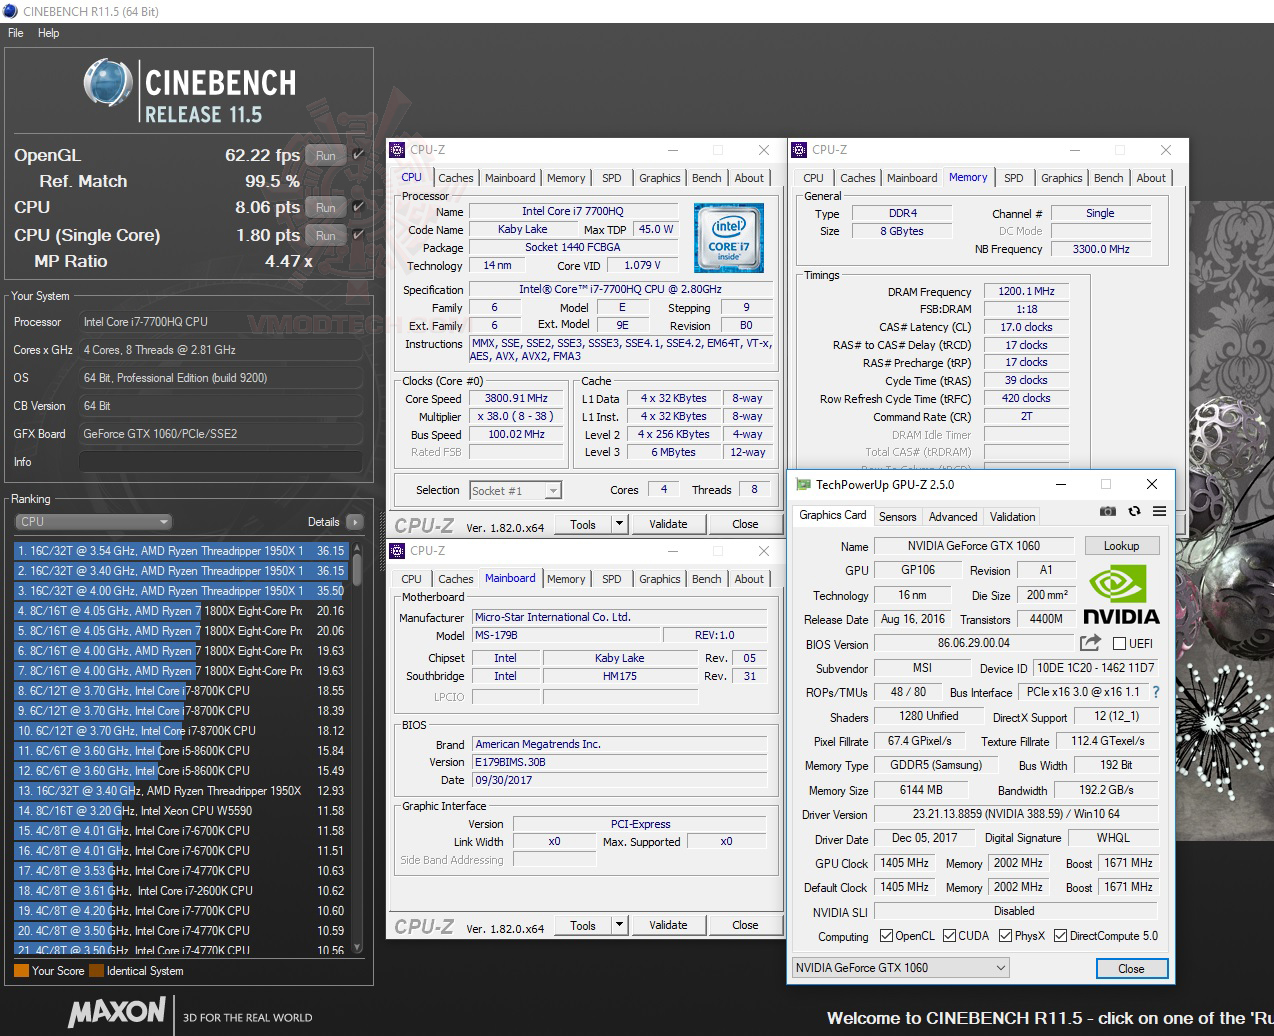Open the Ranking CPU dropdown in Cinebench
Image resolution: width=1274 pixels, height=1036 pixels.
[94, 522]
